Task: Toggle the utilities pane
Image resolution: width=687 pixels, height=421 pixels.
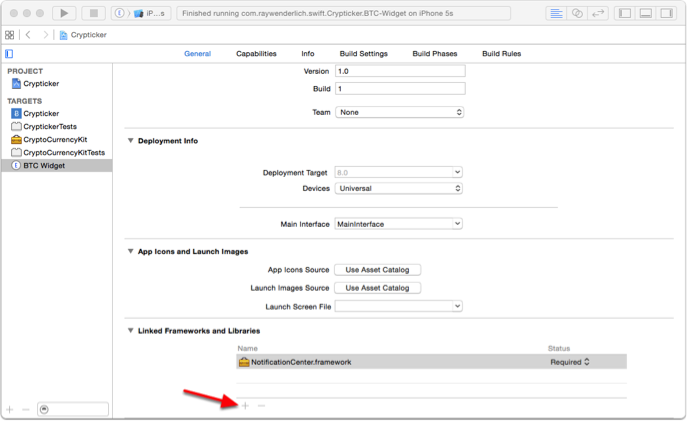Action: tap(666, 13)
